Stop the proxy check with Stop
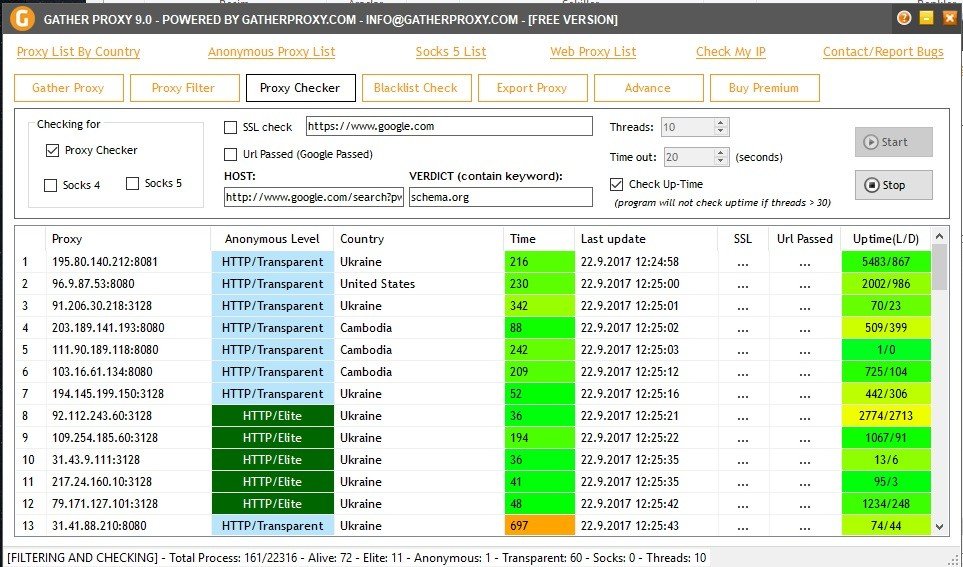 click(894, 185)
